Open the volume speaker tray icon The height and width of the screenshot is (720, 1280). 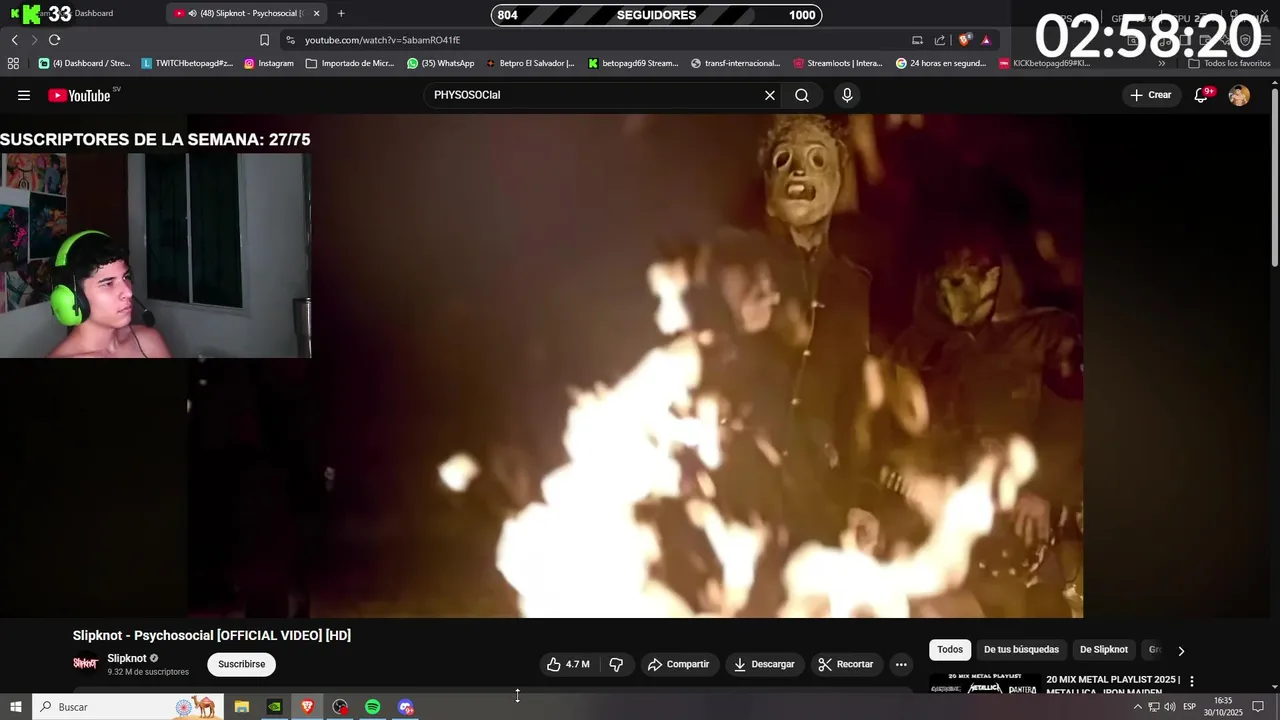click(1170, 707)
